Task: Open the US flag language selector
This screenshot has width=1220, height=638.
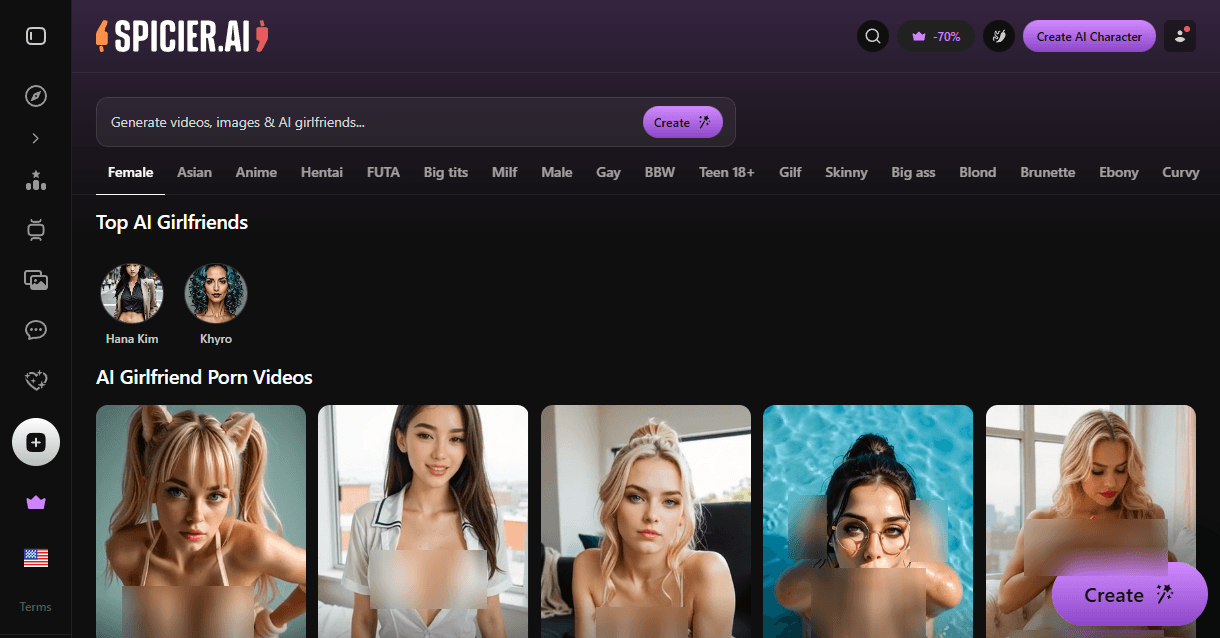Action: [36, 558]
